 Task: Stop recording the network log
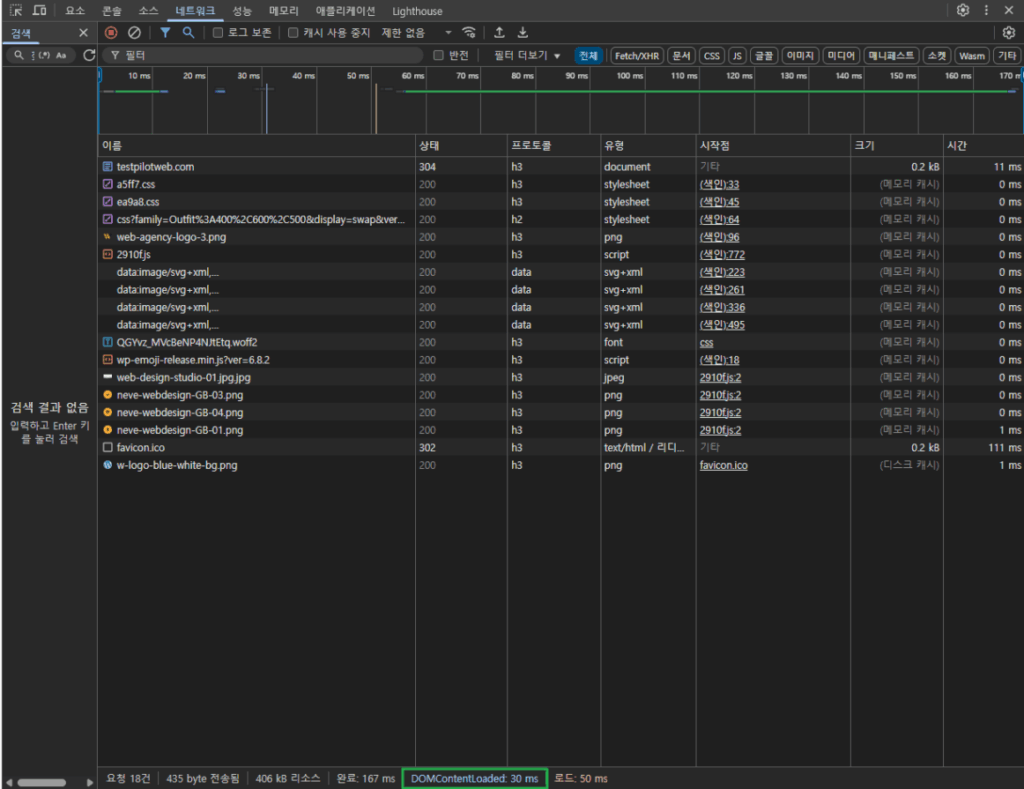111,33
